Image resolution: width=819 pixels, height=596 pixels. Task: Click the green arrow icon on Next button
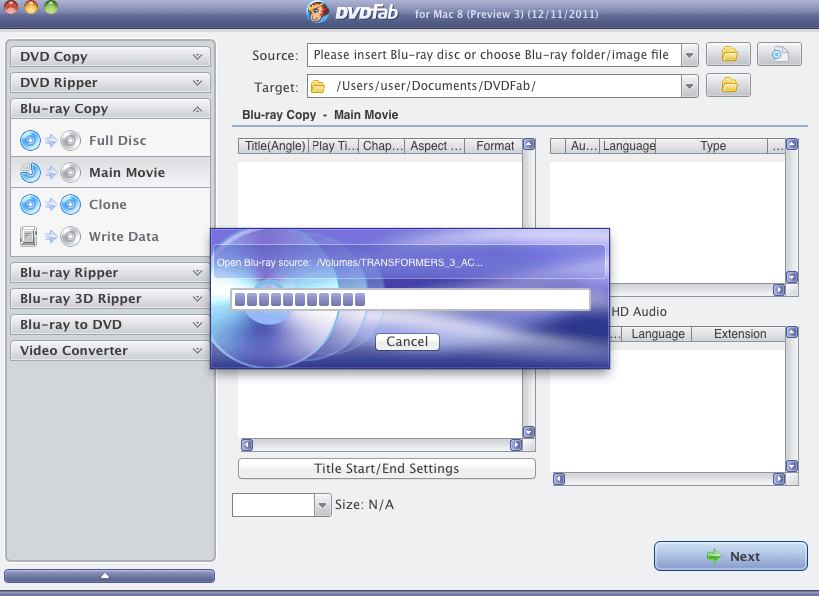713,556
